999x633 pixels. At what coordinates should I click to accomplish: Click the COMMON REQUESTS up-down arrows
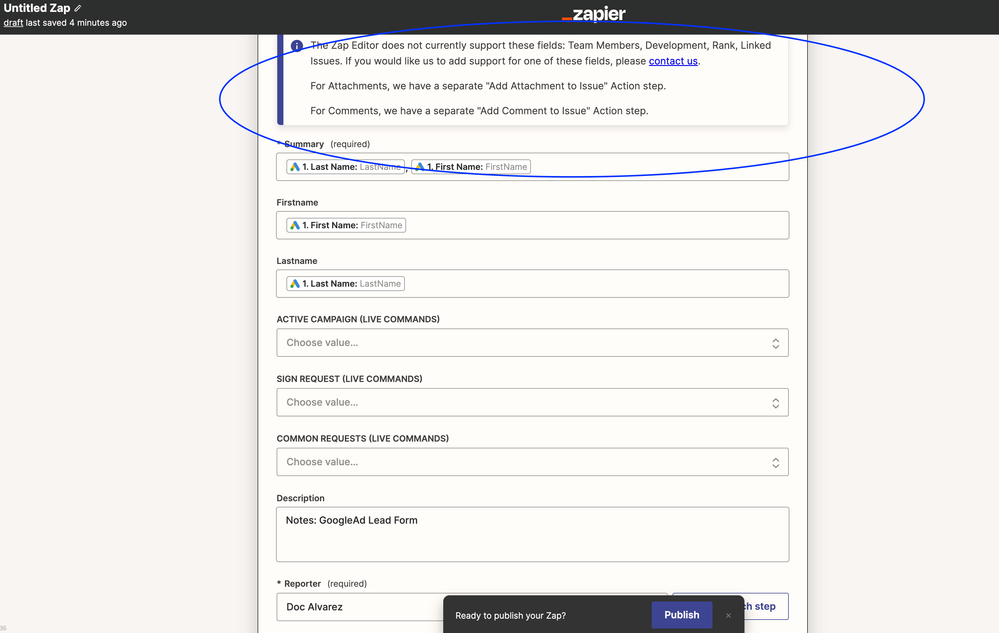click(x=775, y=463)
